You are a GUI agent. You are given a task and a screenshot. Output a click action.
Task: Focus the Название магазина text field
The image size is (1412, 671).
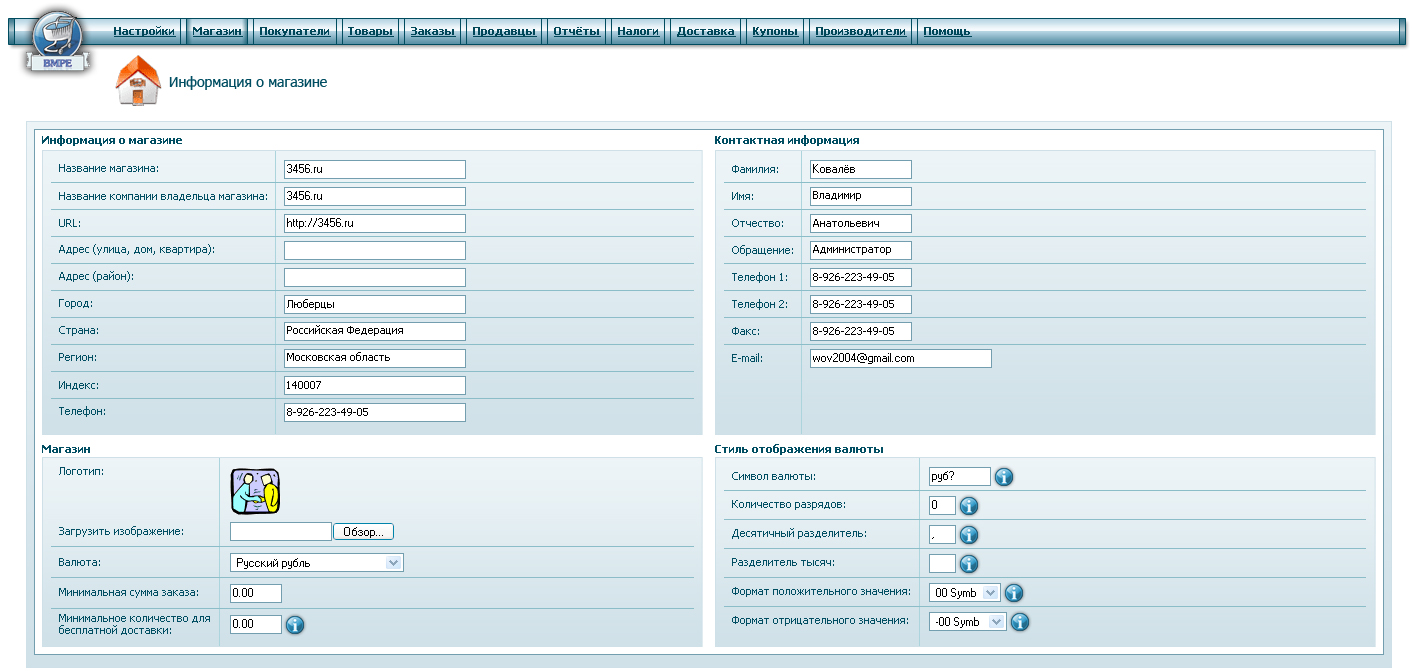click(x=374, y=169)
